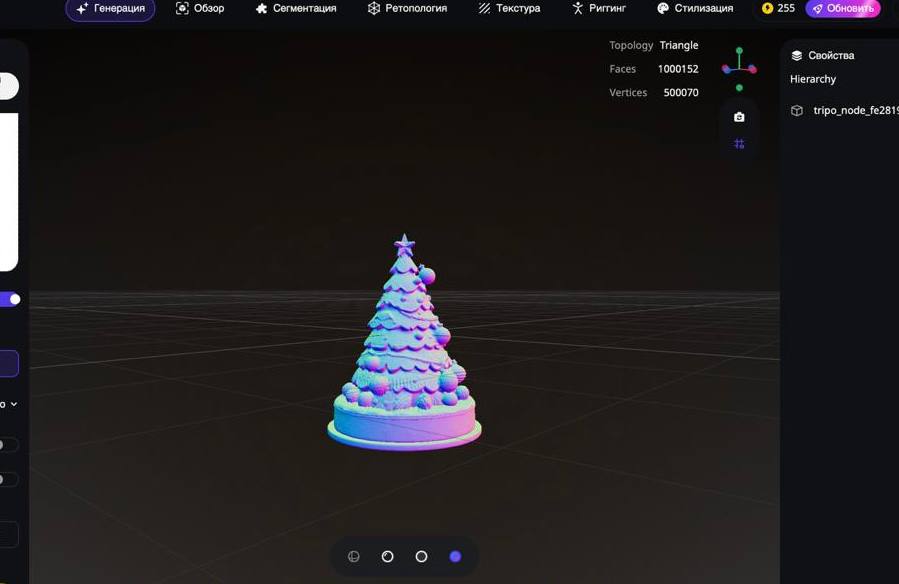This screenshot has height=584, width=899.
Task: Click the green Y-axis handle on gizmo
Action: click(739, 51)
